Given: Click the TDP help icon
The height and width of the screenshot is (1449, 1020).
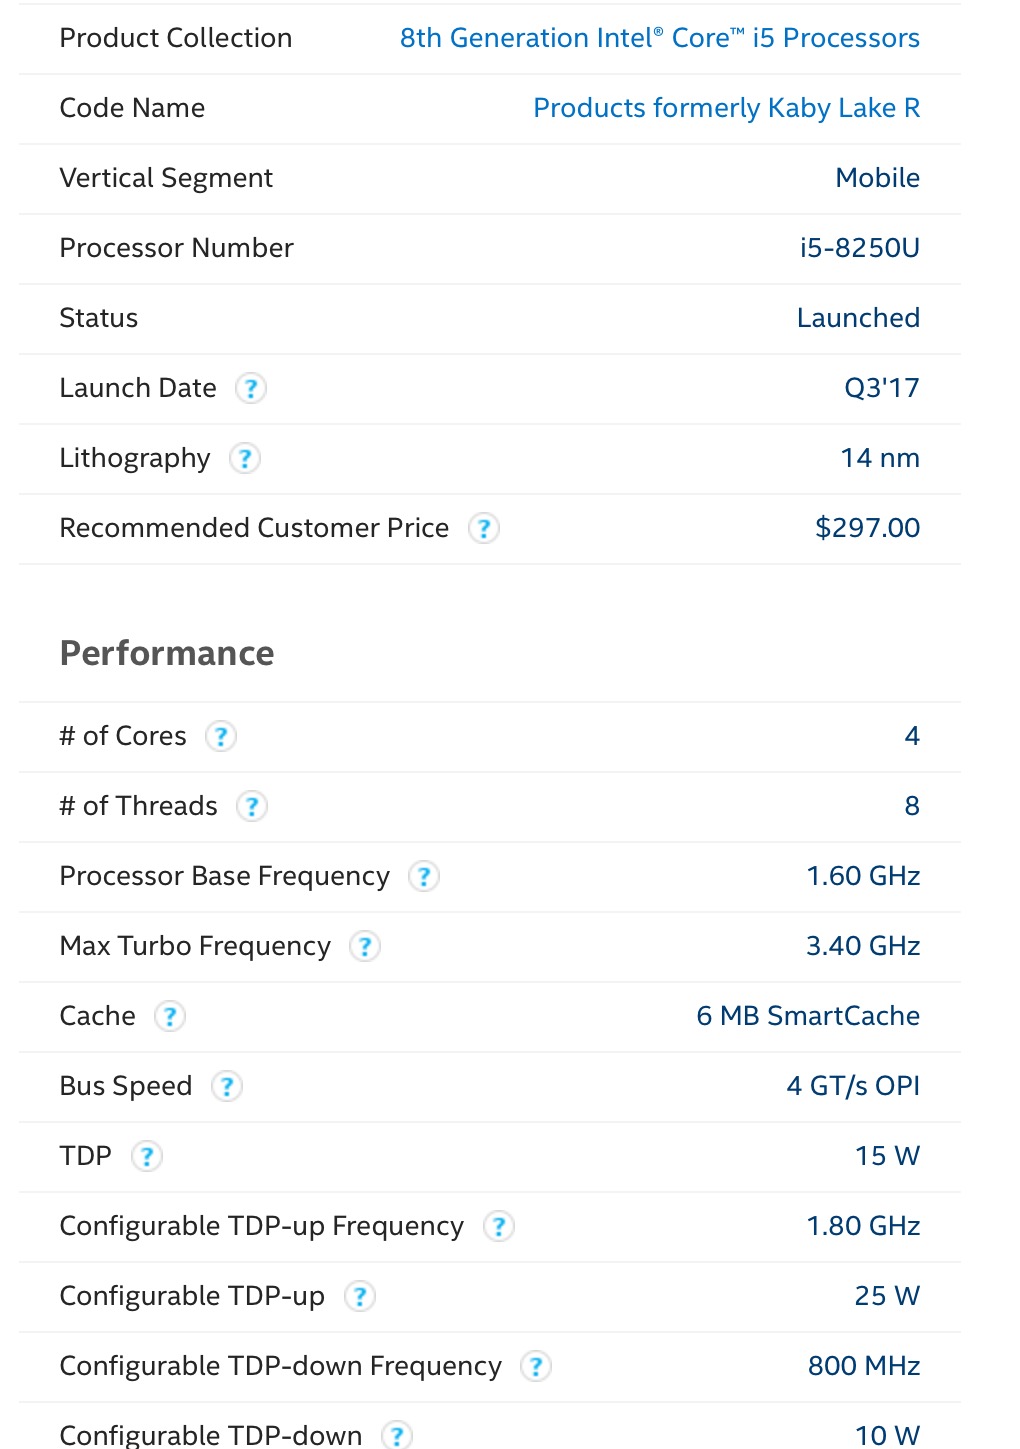Looking at the screenshot, I should (x=147, y=1156).
